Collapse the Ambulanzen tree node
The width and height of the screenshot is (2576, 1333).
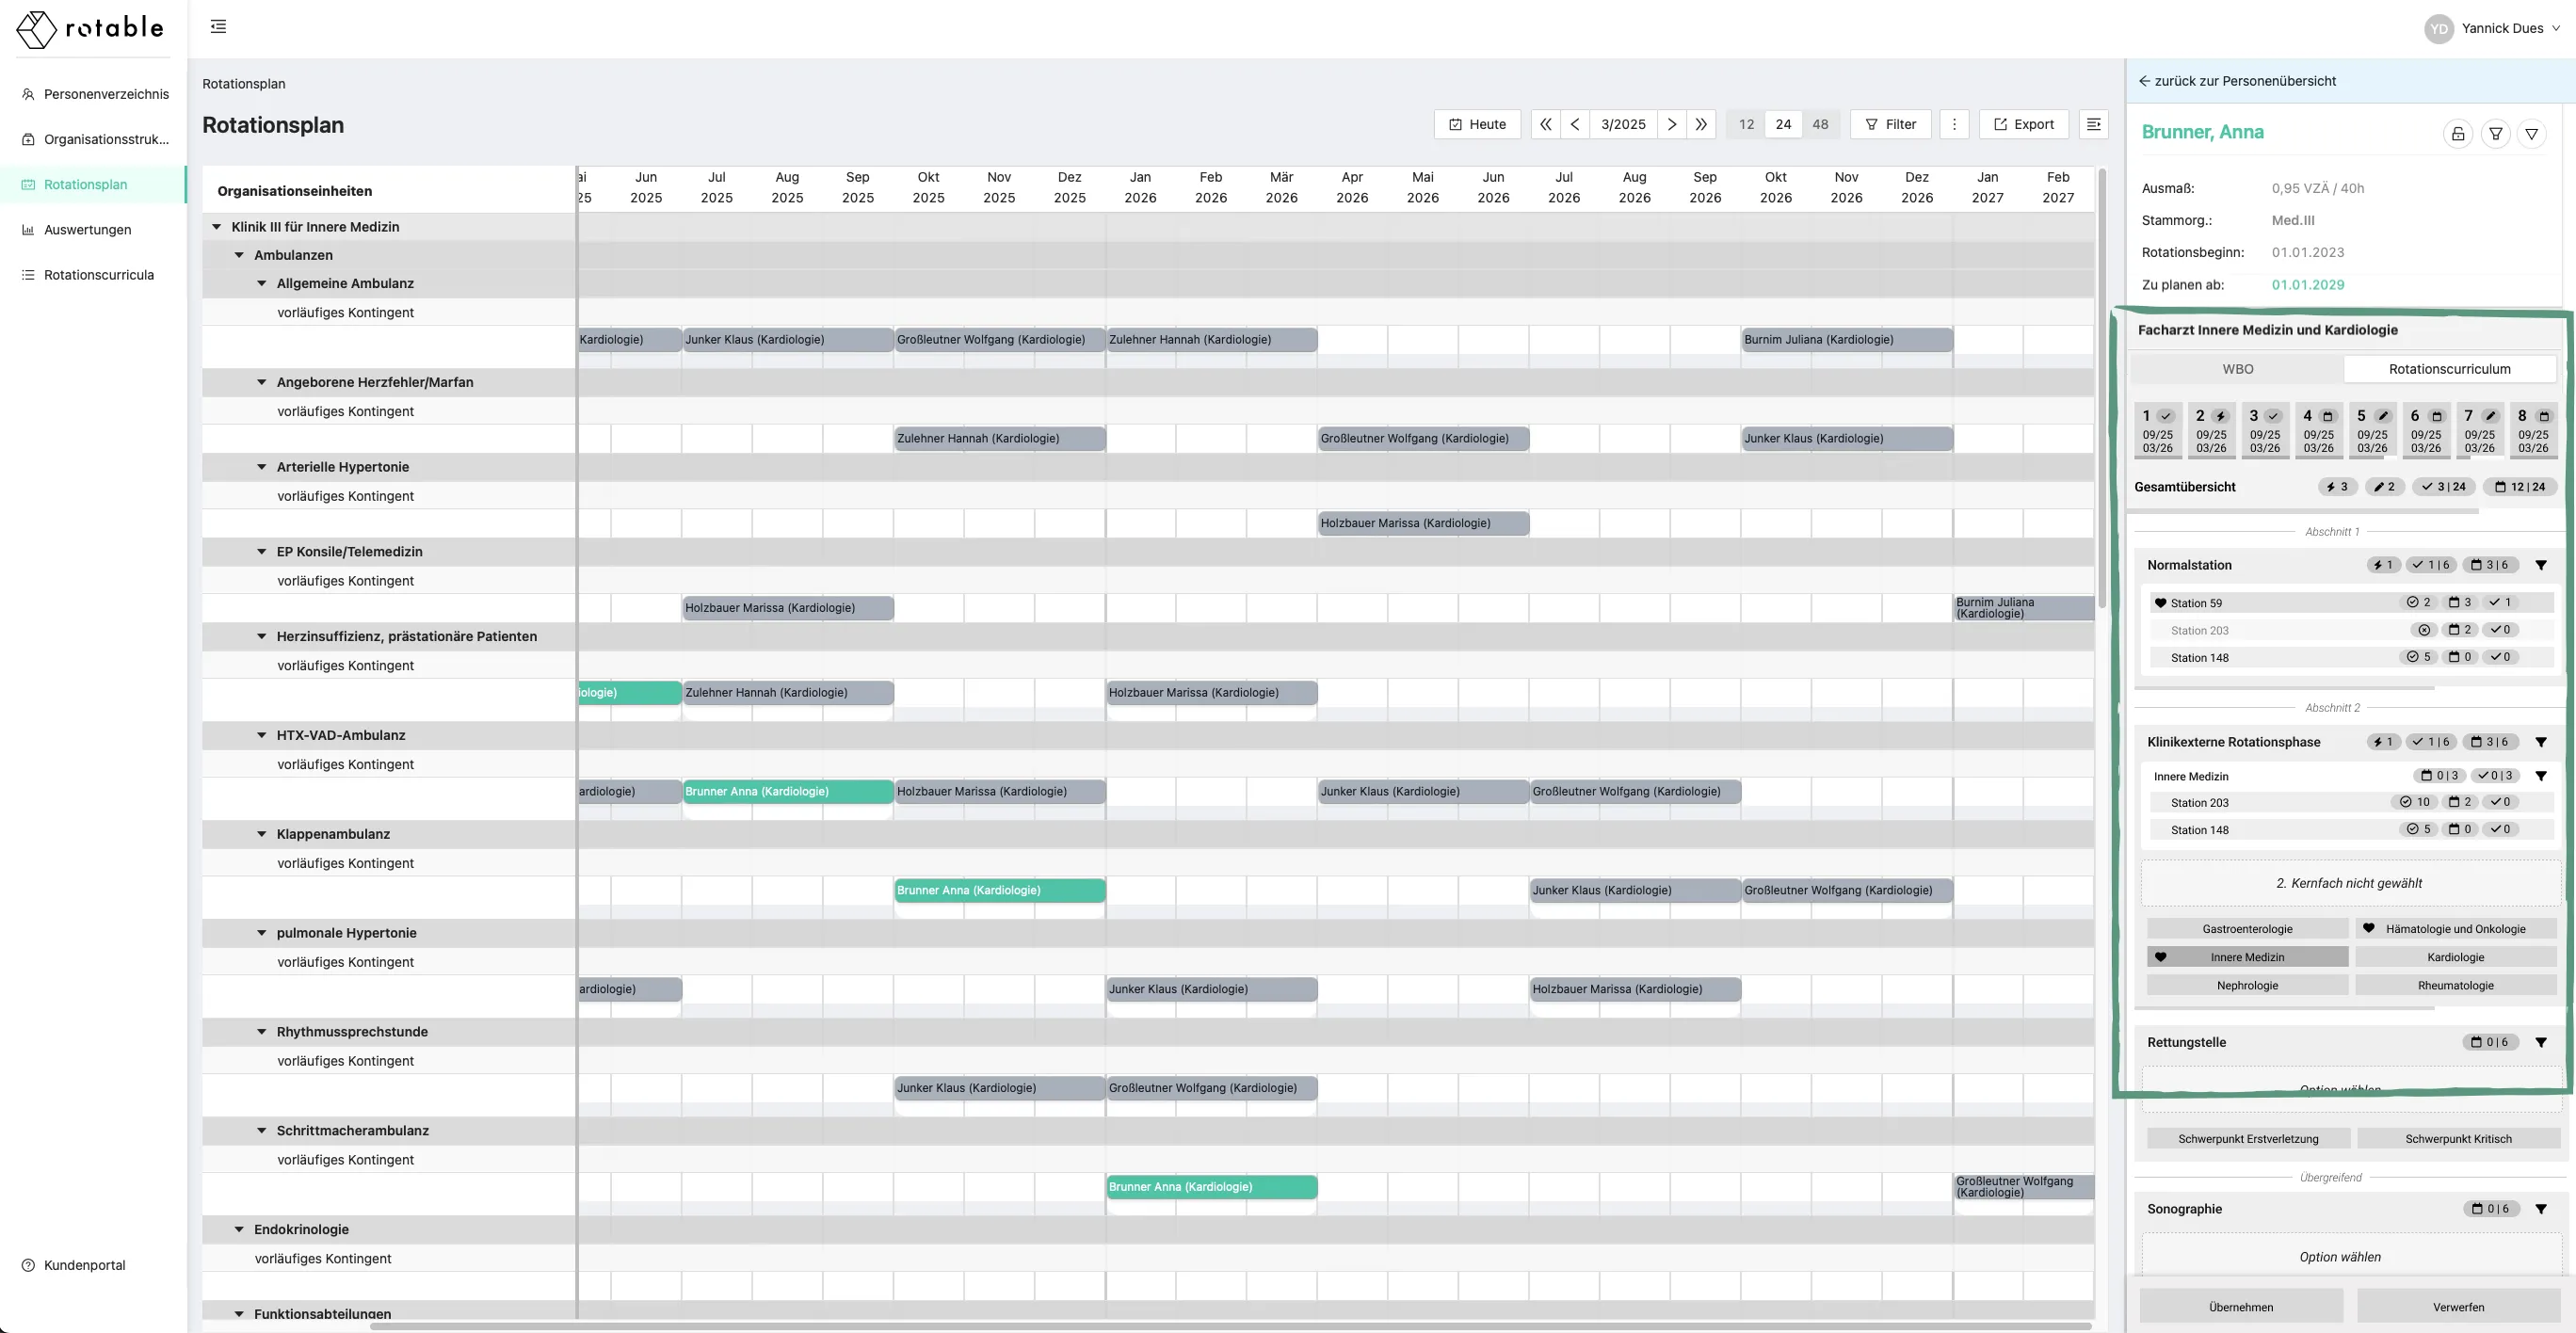coord(239,255)
